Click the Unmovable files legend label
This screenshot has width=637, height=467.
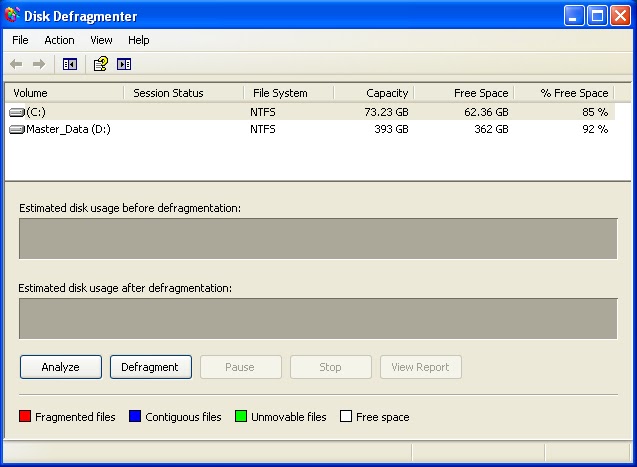tap(289, 417)
